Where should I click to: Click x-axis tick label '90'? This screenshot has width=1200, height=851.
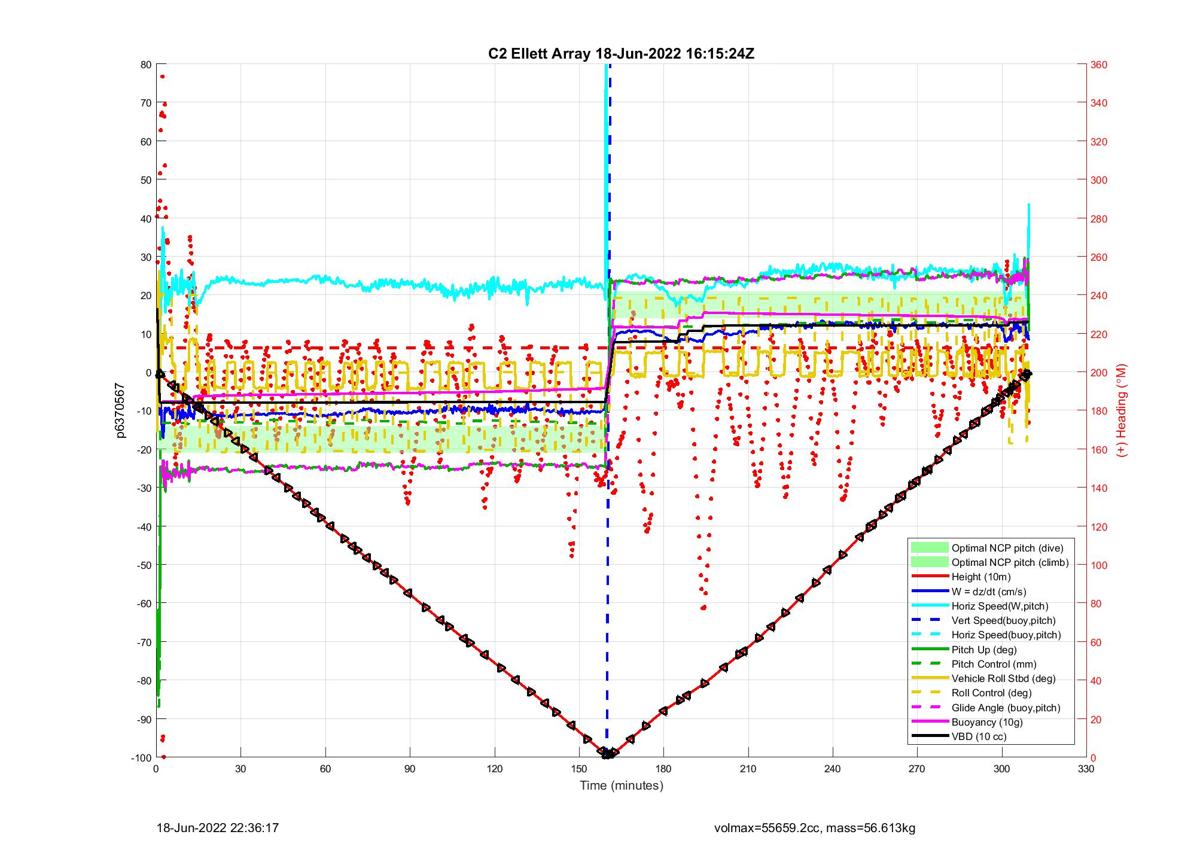click(409, 770)
